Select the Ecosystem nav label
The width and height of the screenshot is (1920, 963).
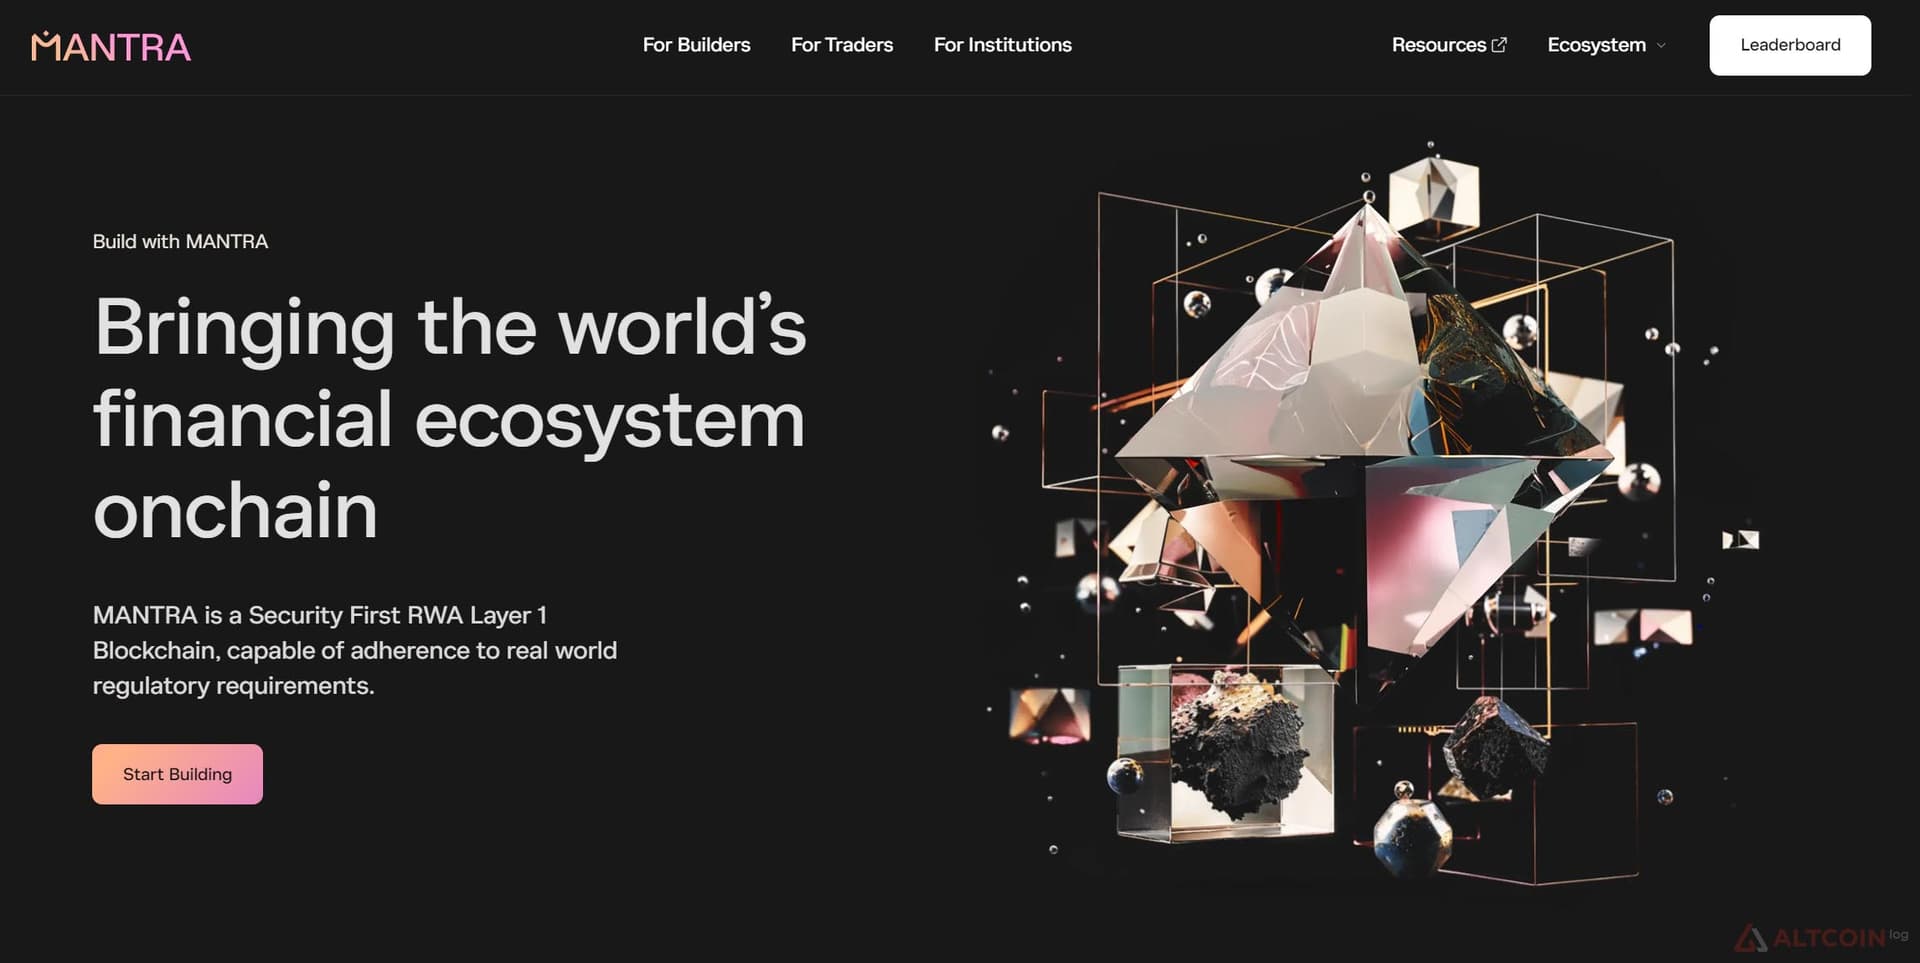click(x=1596, y=45)
